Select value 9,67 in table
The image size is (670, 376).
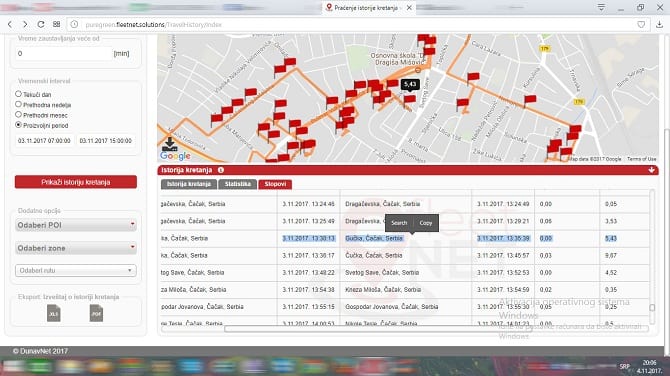[611, 255]
